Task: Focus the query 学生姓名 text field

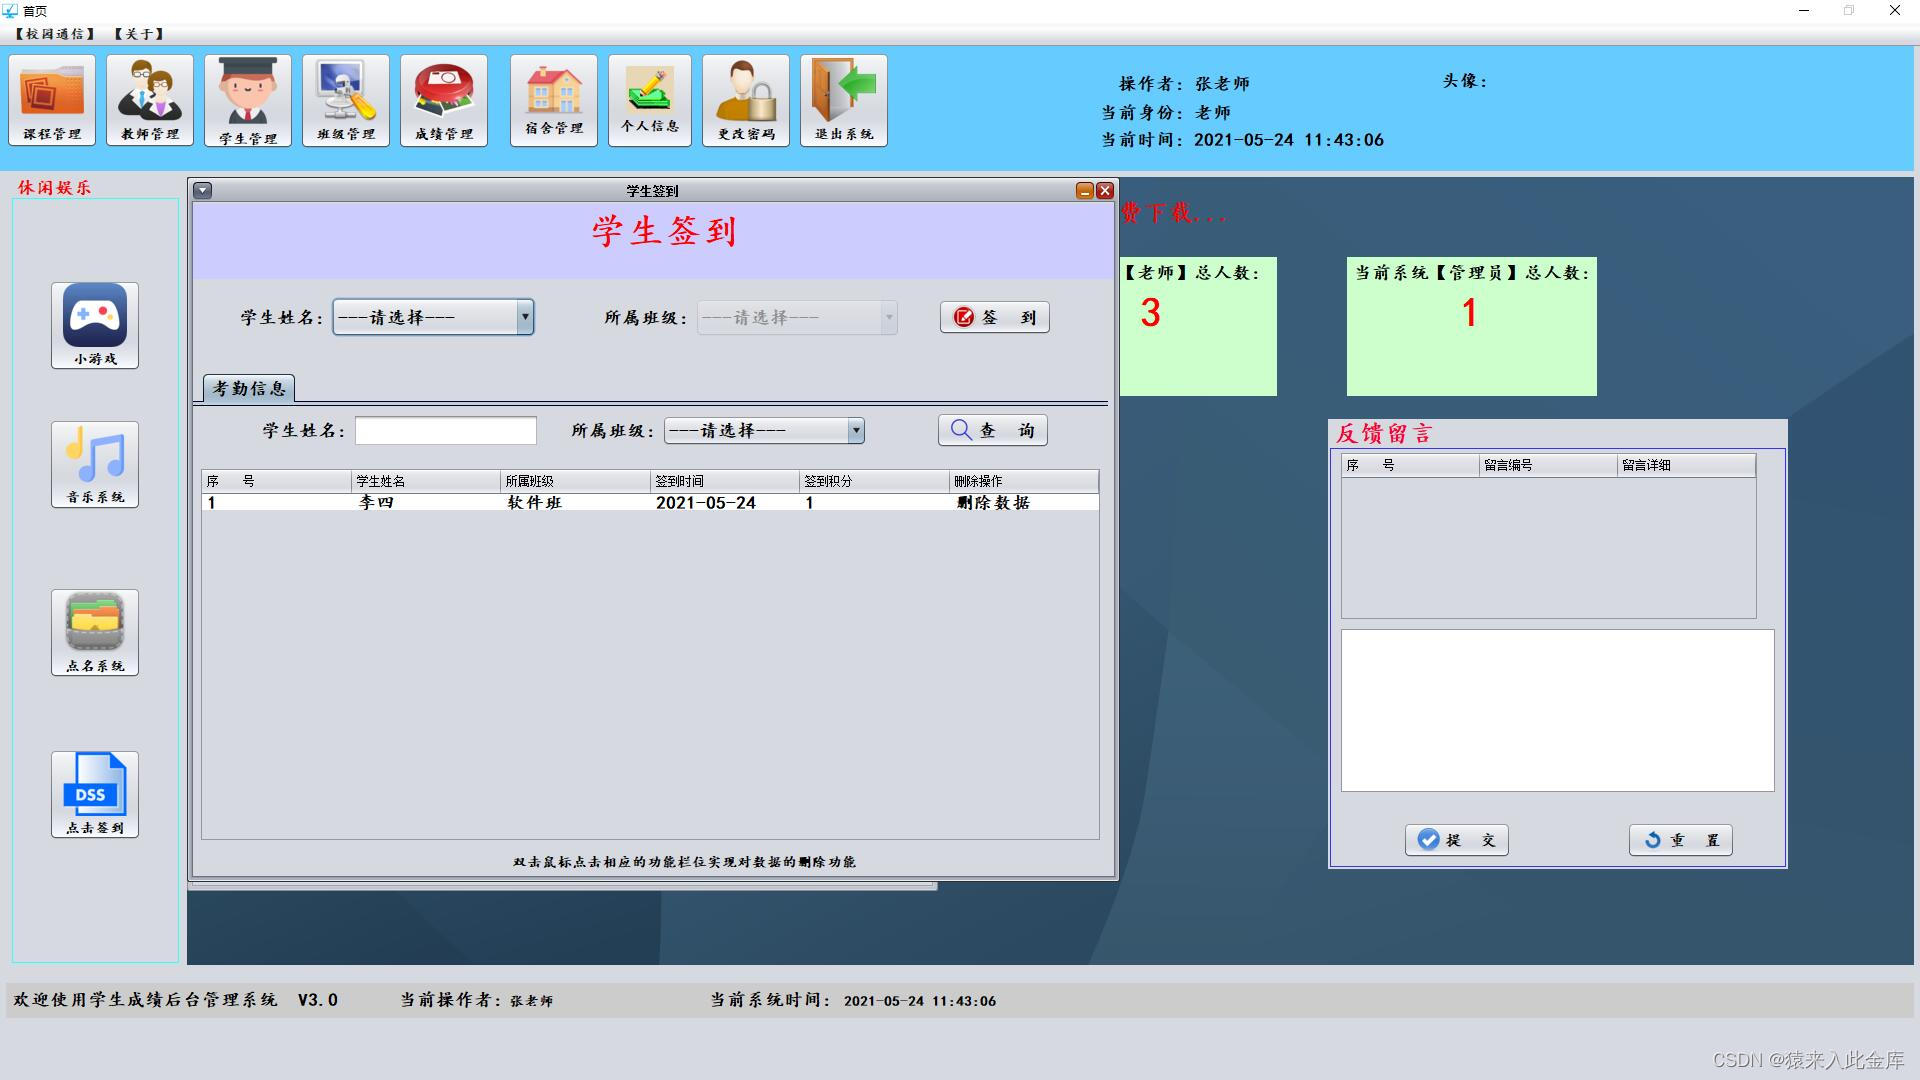Action: 446,430
